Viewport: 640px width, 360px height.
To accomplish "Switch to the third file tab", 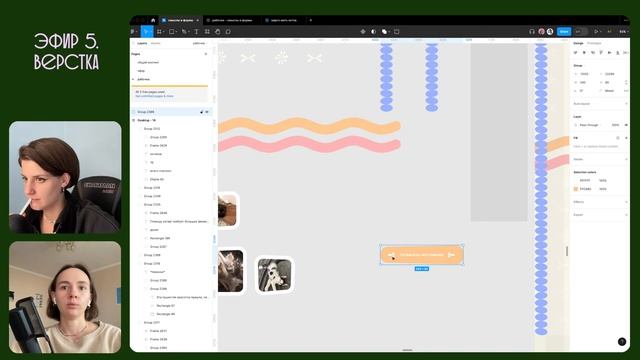I will point(283,20).
